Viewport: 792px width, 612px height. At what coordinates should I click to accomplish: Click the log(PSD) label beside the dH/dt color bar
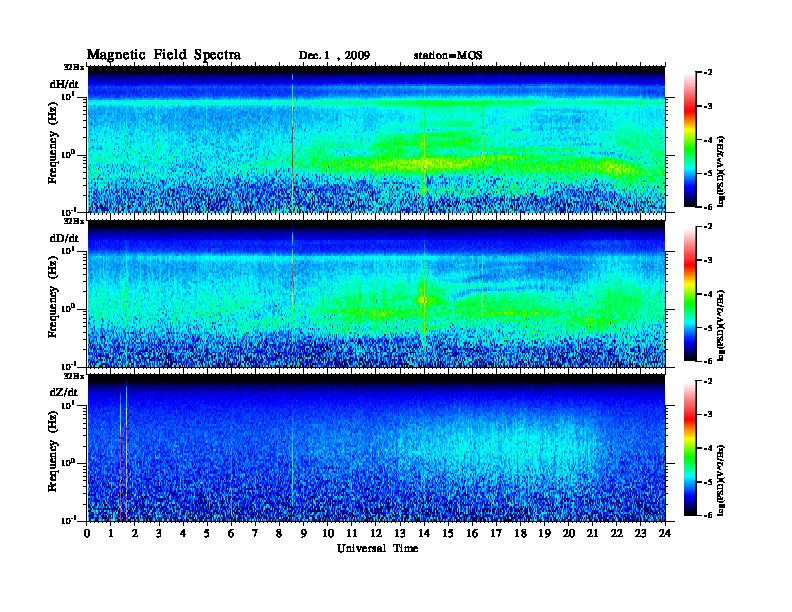722,172
